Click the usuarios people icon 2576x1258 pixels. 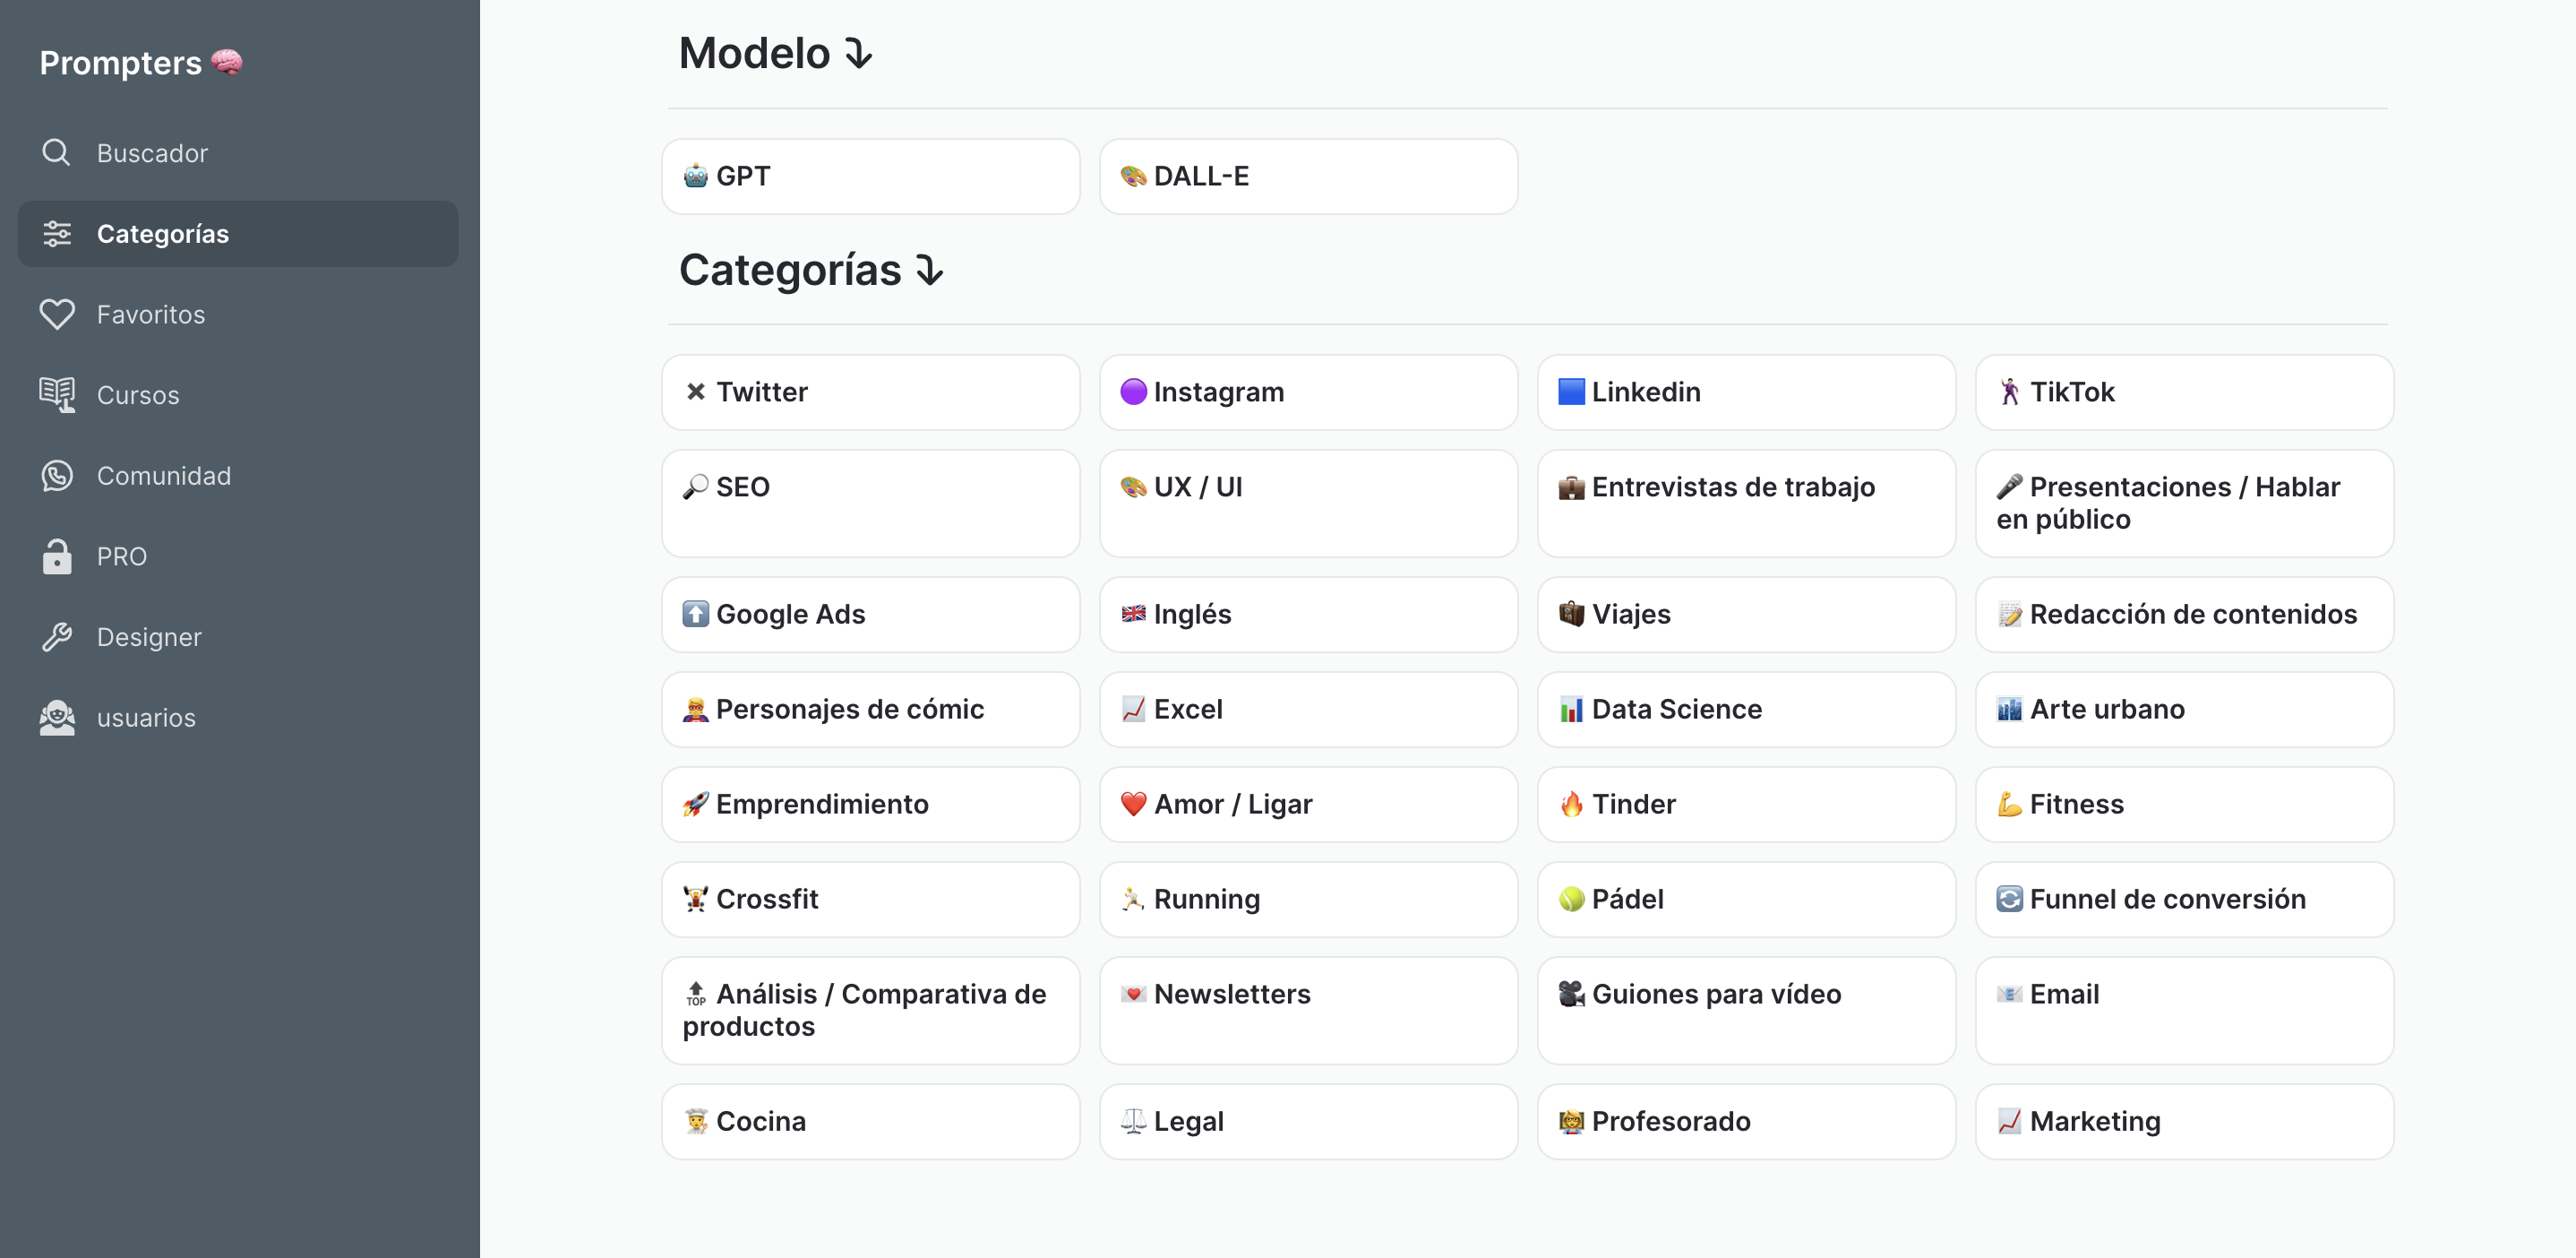[x=56, y=718]
